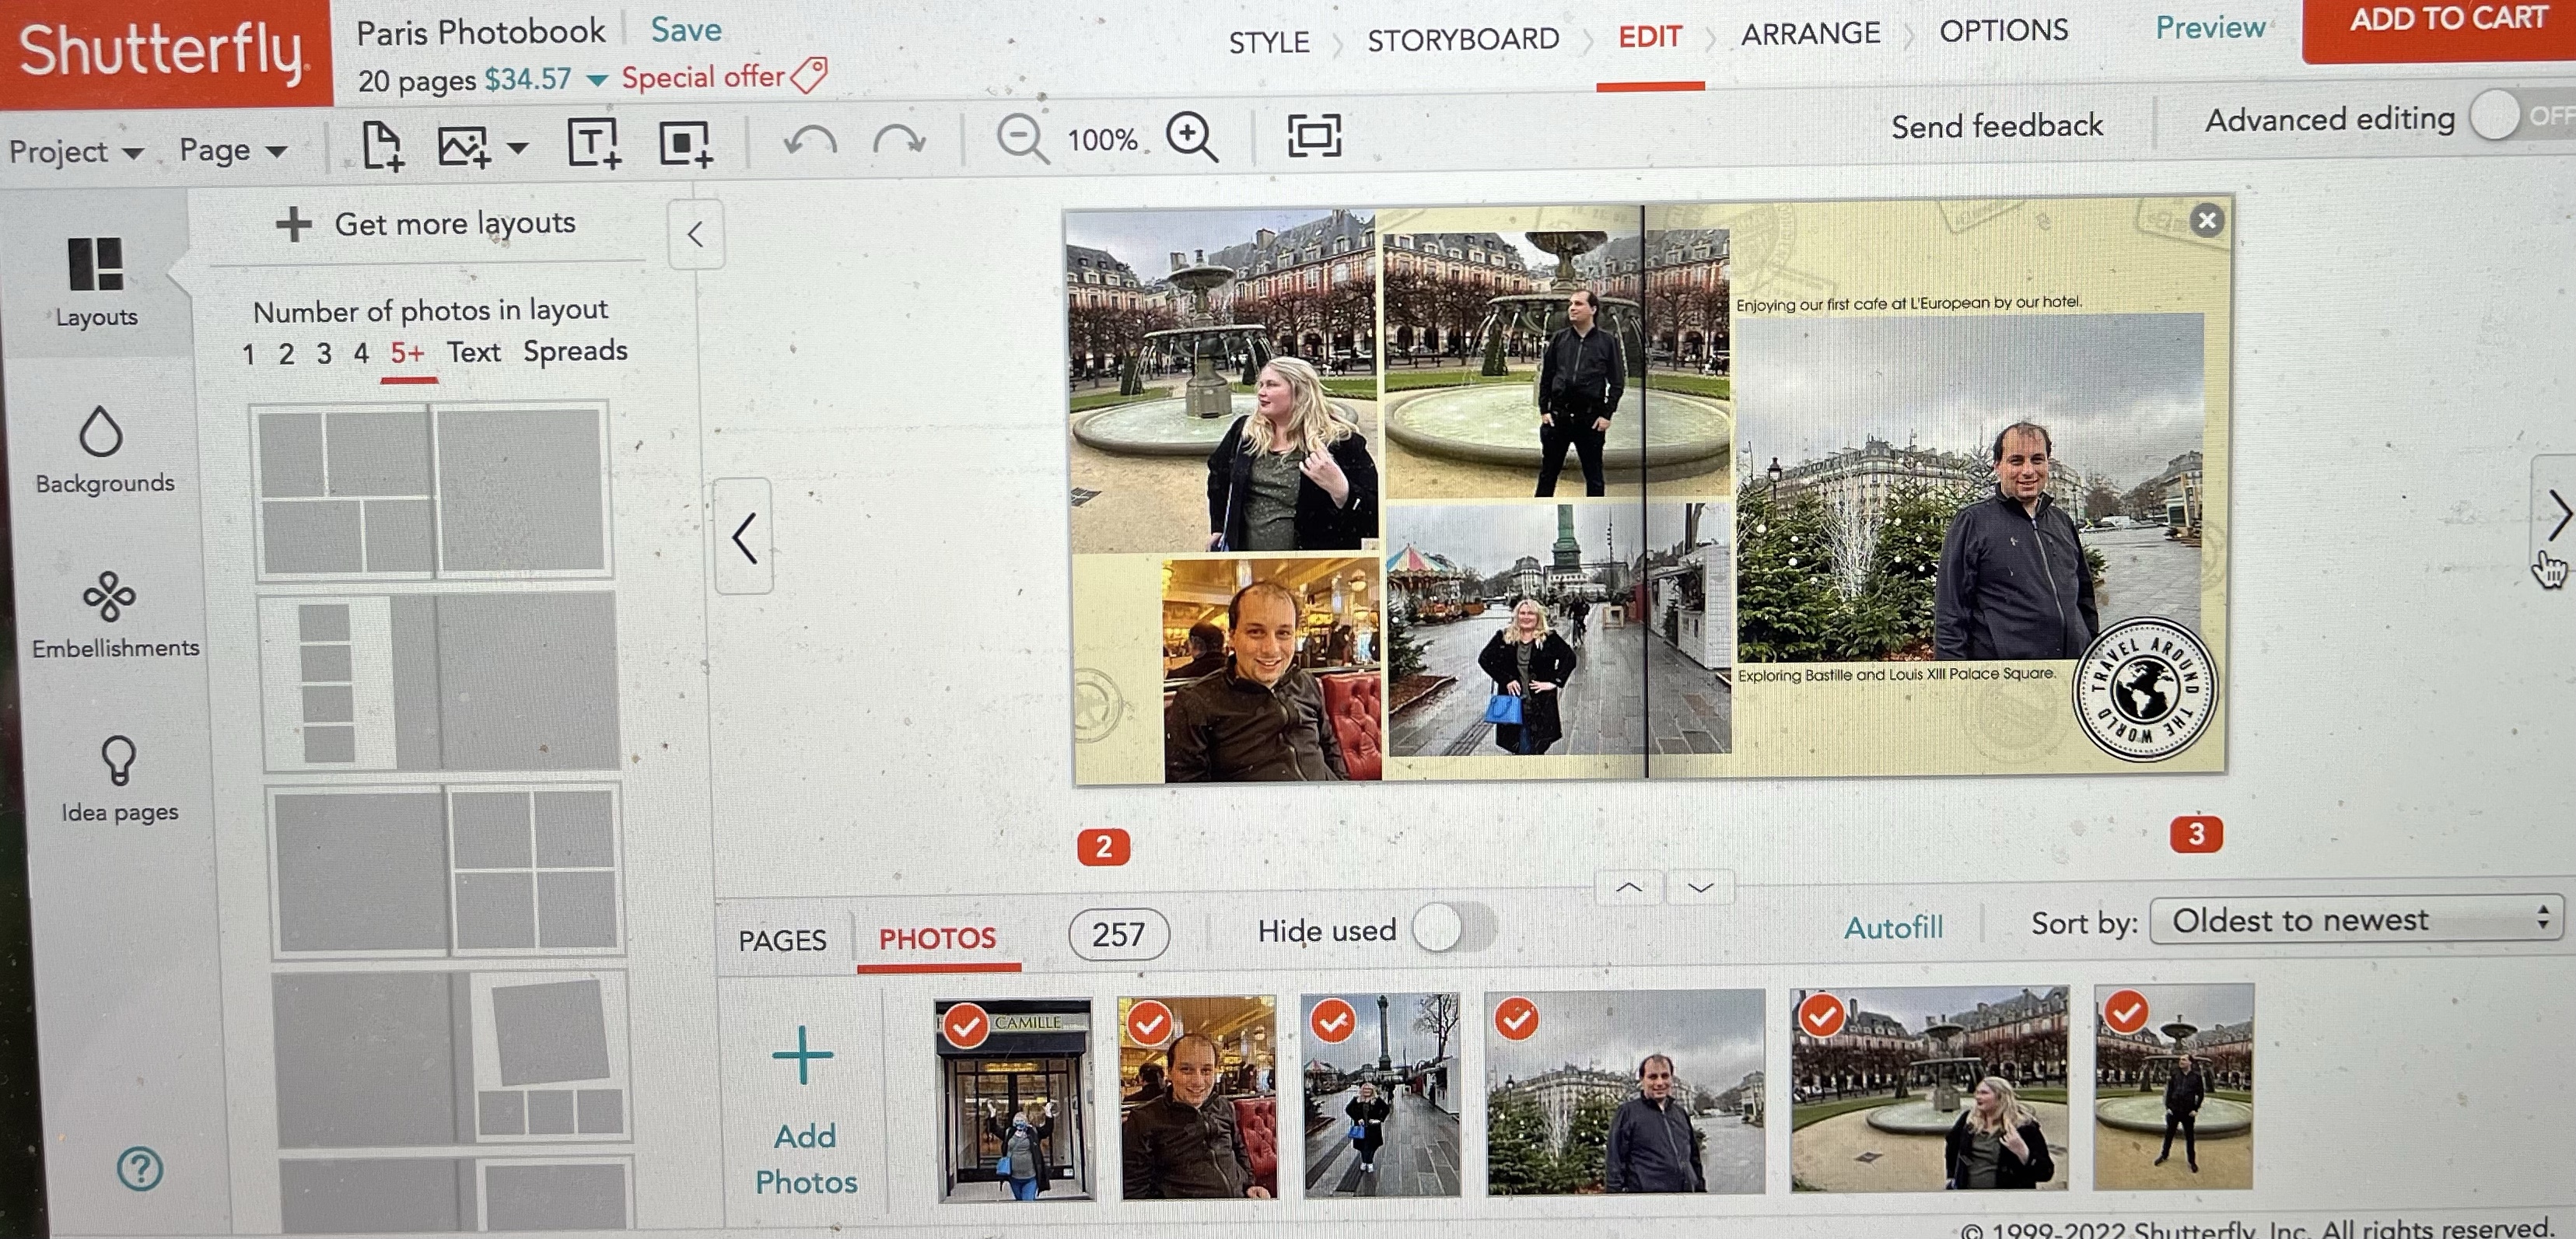Click the add page icon
This screenshot has width=2576, height=1239.
381,146
